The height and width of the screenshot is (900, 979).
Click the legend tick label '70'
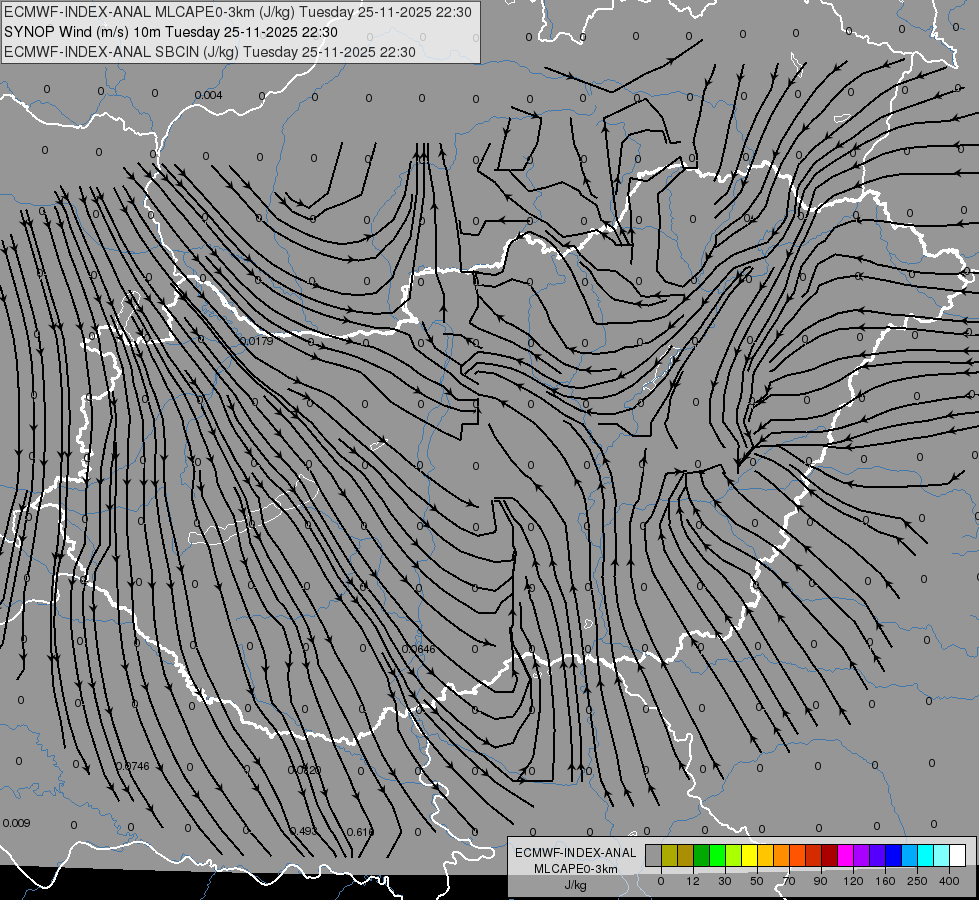pos(789,881)
